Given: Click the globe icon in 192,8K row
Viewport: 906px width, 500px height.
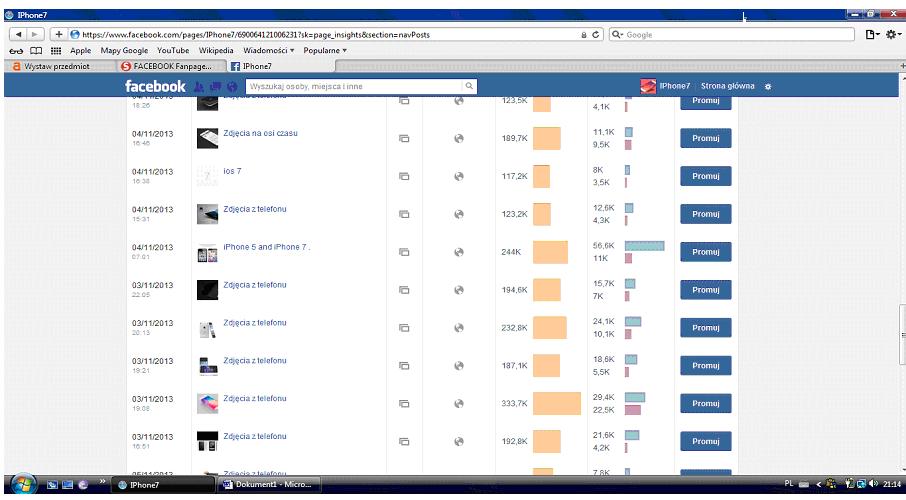Looking at the screenshot, I should click(x=459, y=442).
